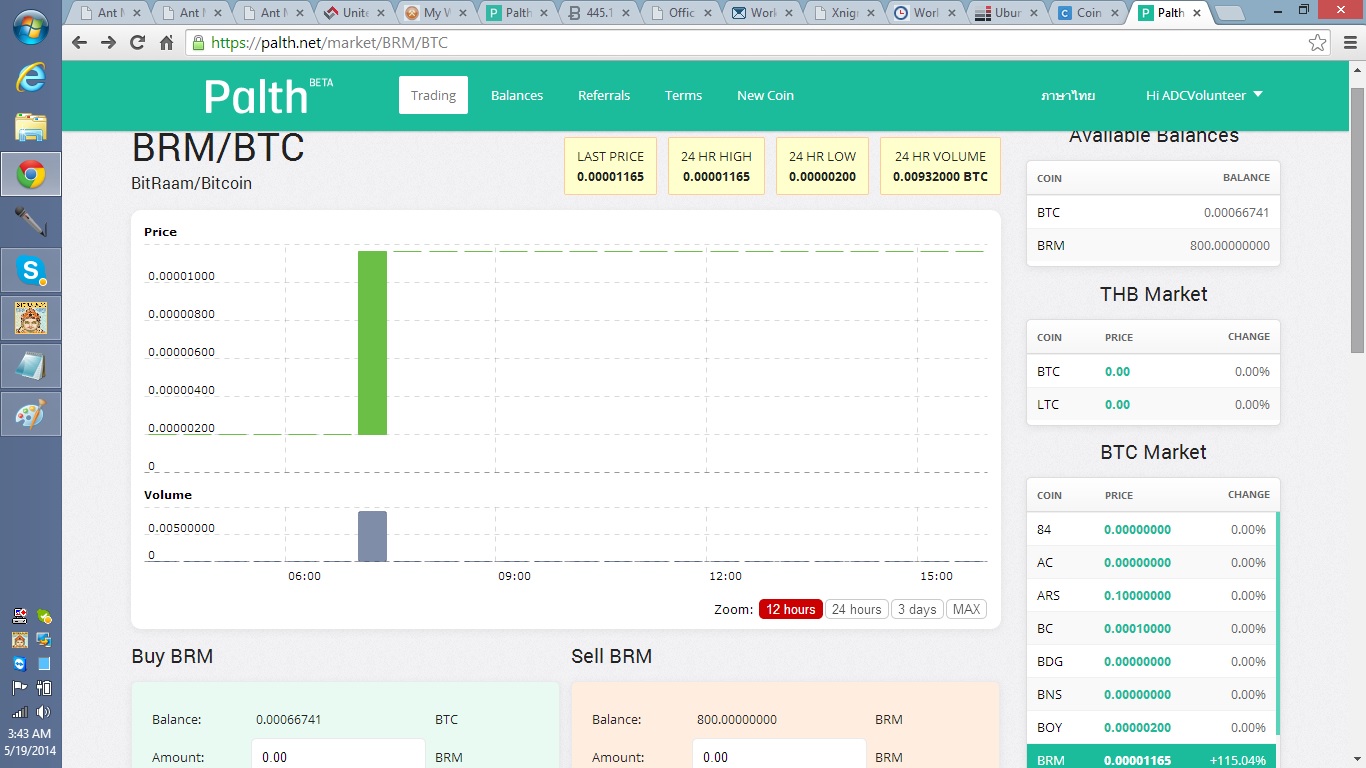This screenshot has height=768, width=1366.
Task: Select the highlighted BRM market row
Action: [x=1152, y=757]
